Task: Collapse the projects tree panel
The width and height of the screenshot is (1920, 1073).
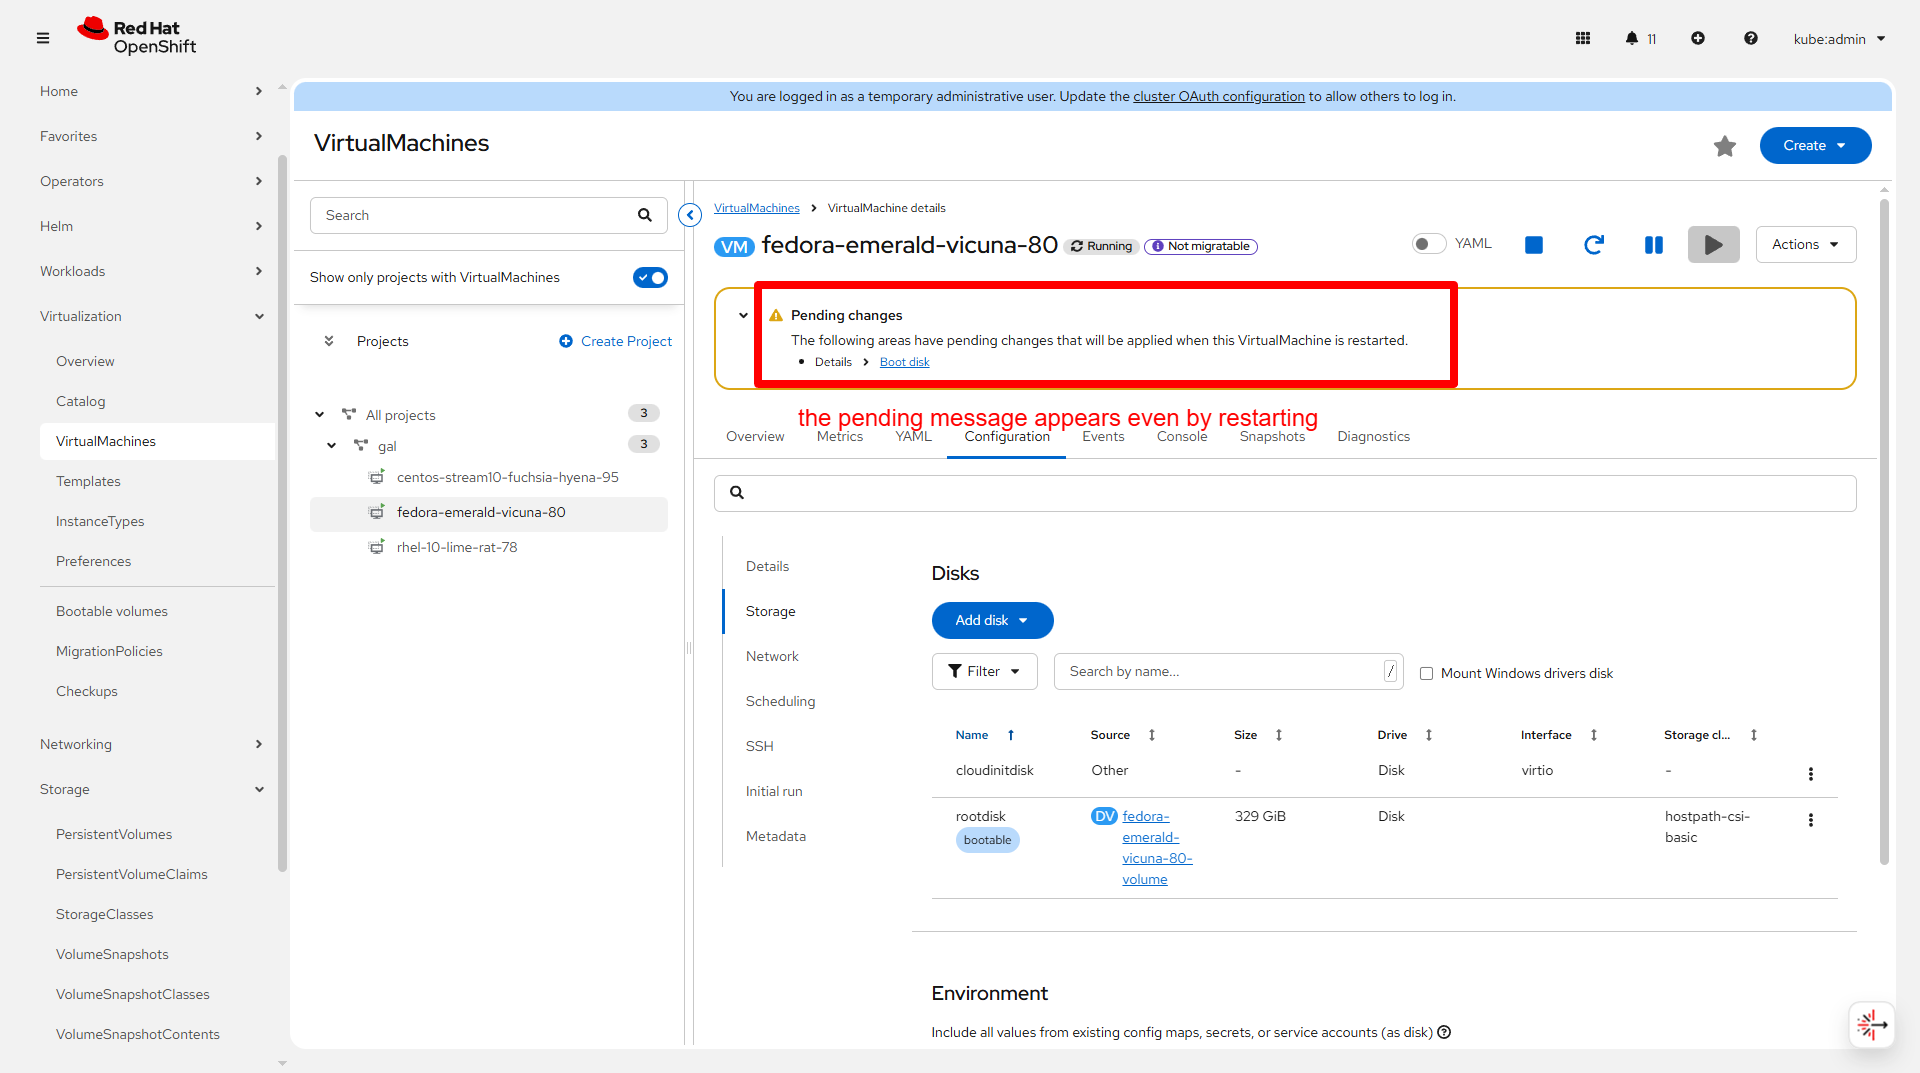Action: [x=690, y=215]
